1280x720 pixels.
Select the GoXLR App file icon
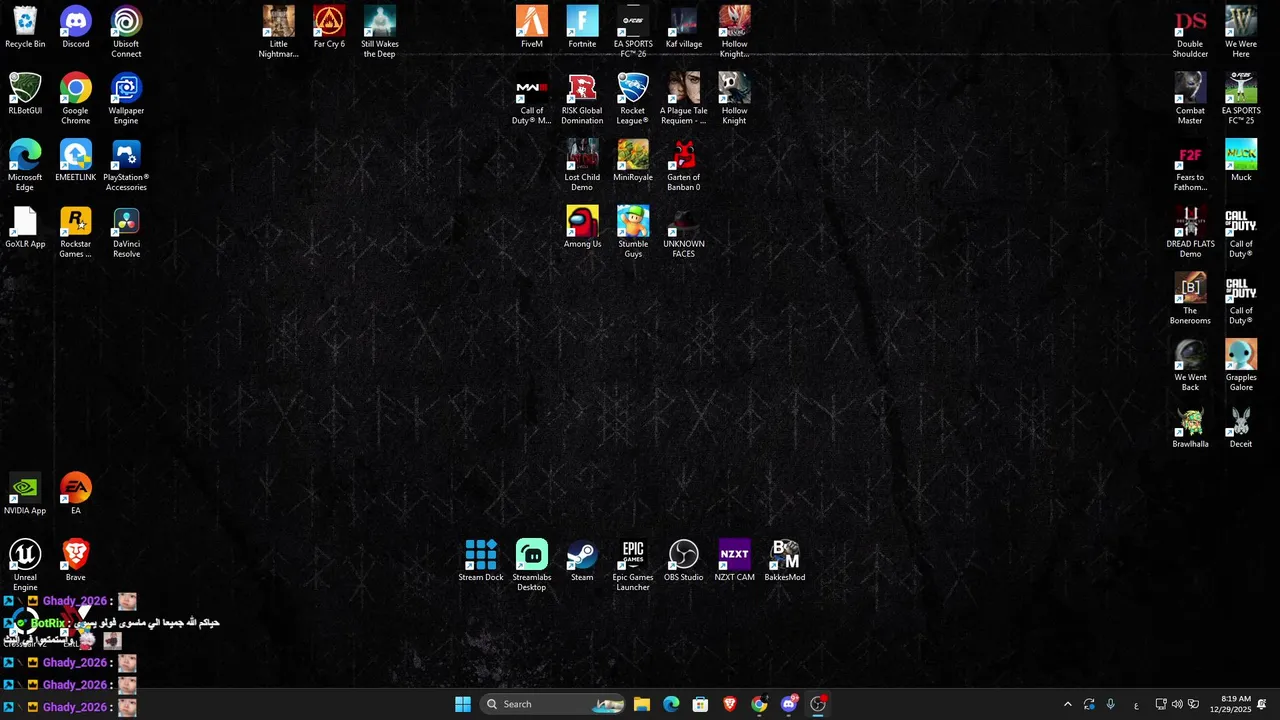pyautogui.click(x=25, y=227)
